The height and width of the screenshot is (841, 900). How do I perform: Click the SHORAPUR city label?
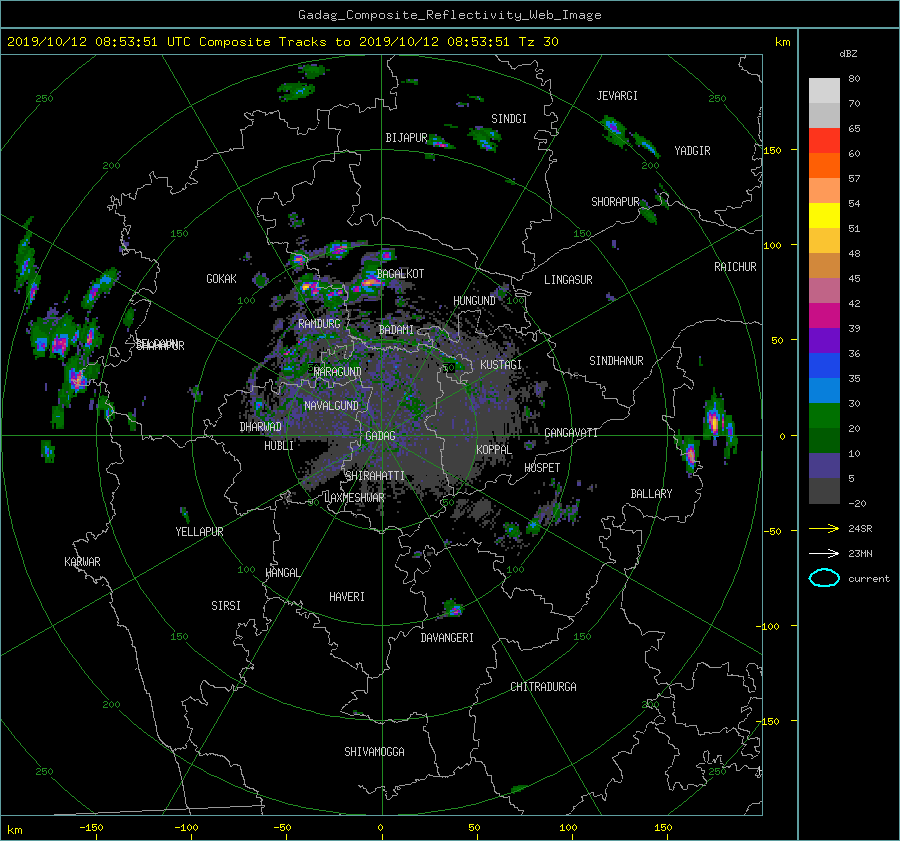pos(615,202)
